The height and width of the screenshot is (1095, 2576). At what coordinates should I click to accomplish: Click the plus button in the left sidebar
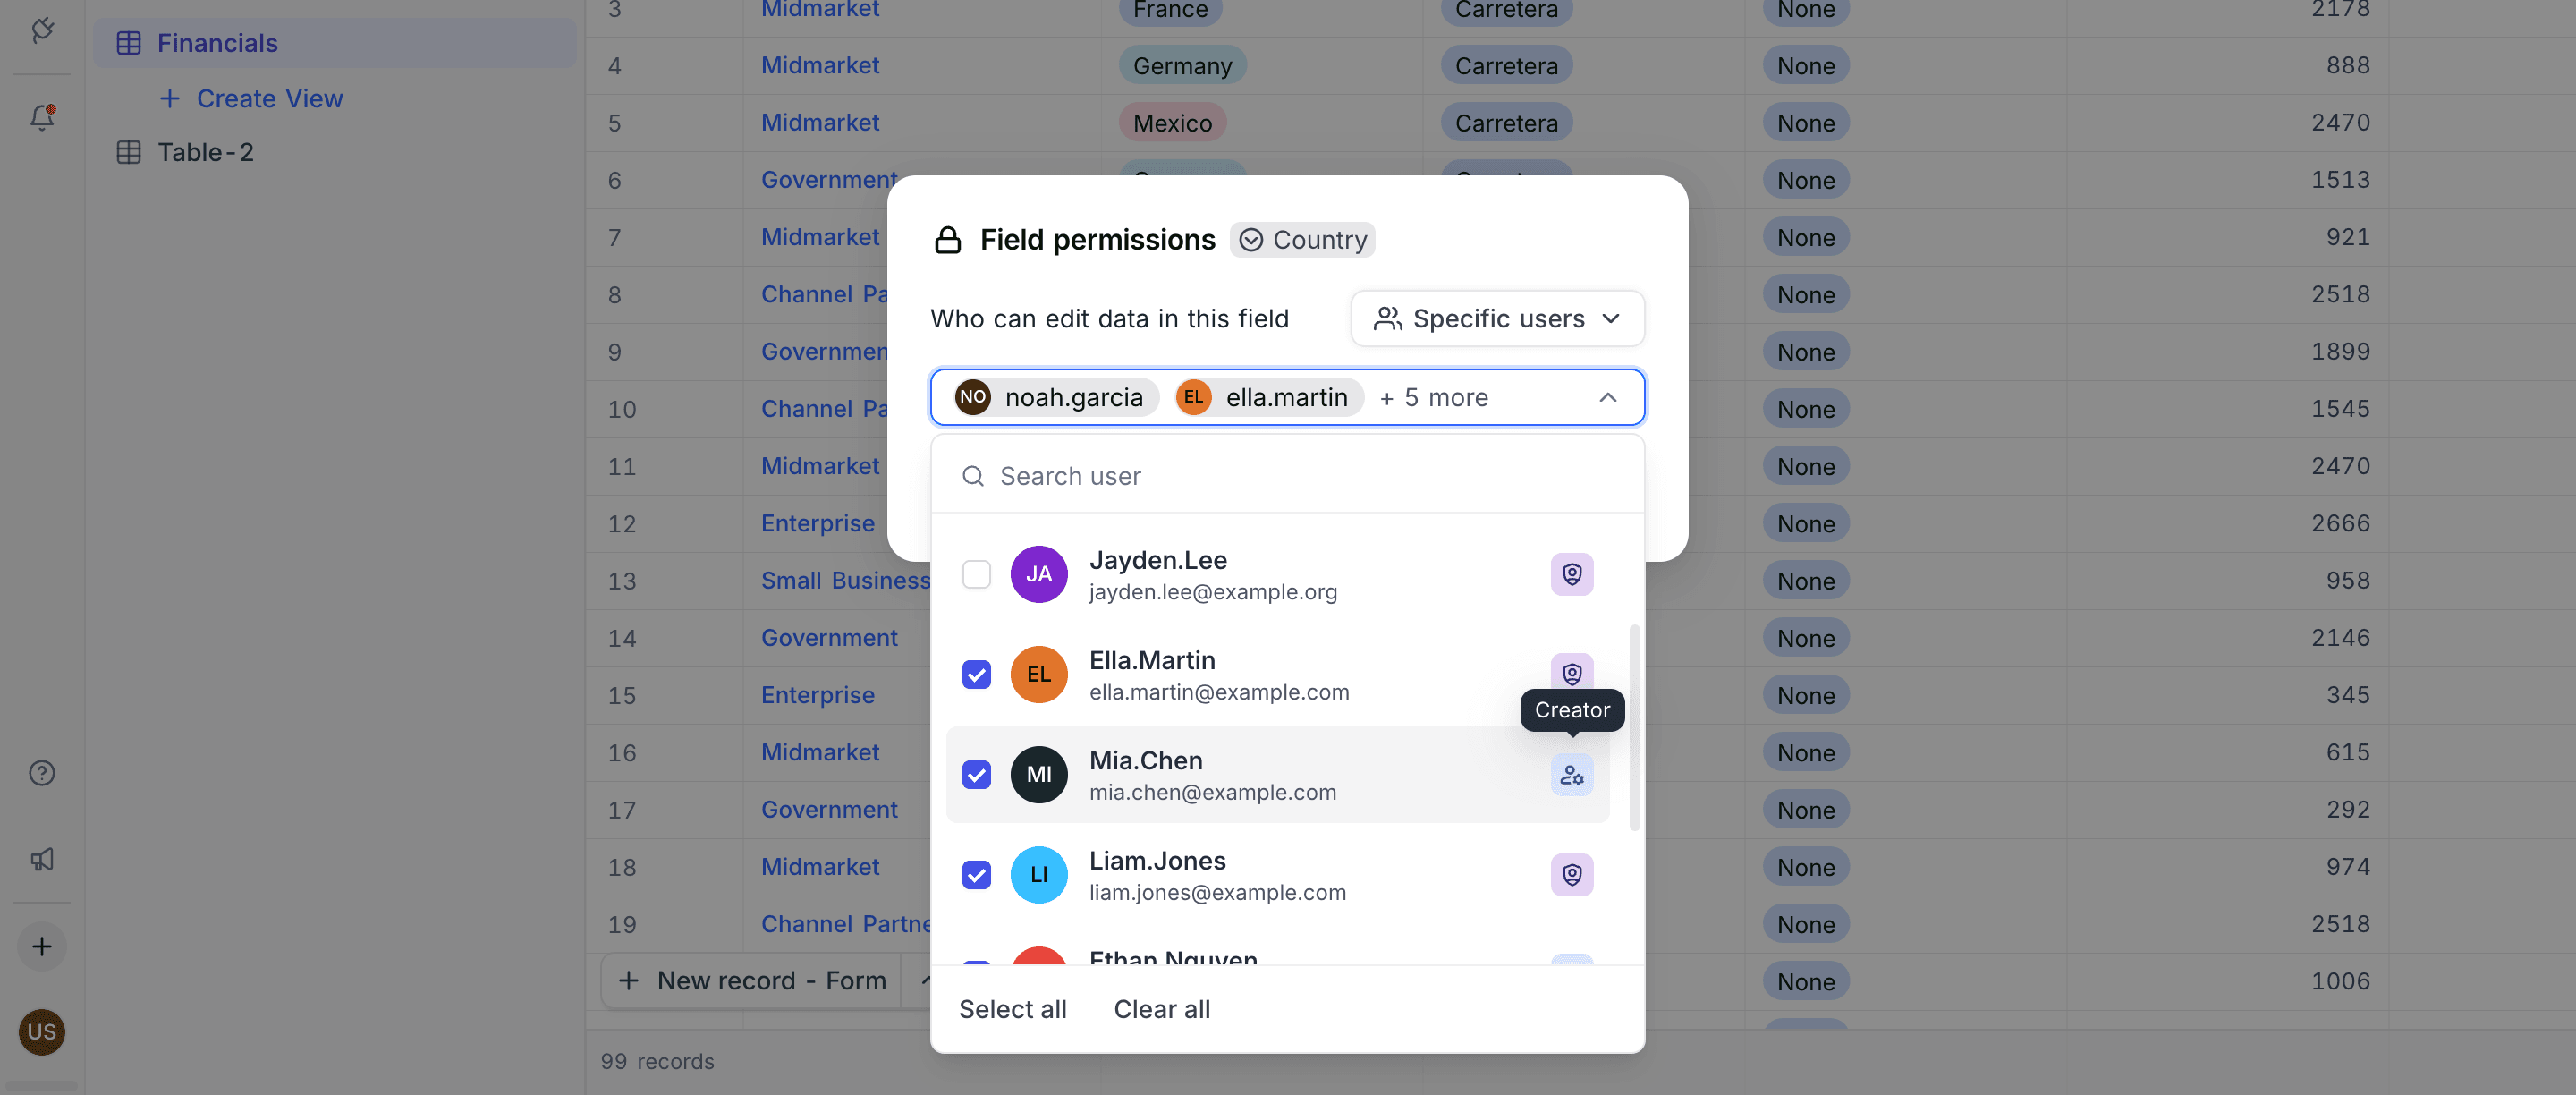coord(42,945)
